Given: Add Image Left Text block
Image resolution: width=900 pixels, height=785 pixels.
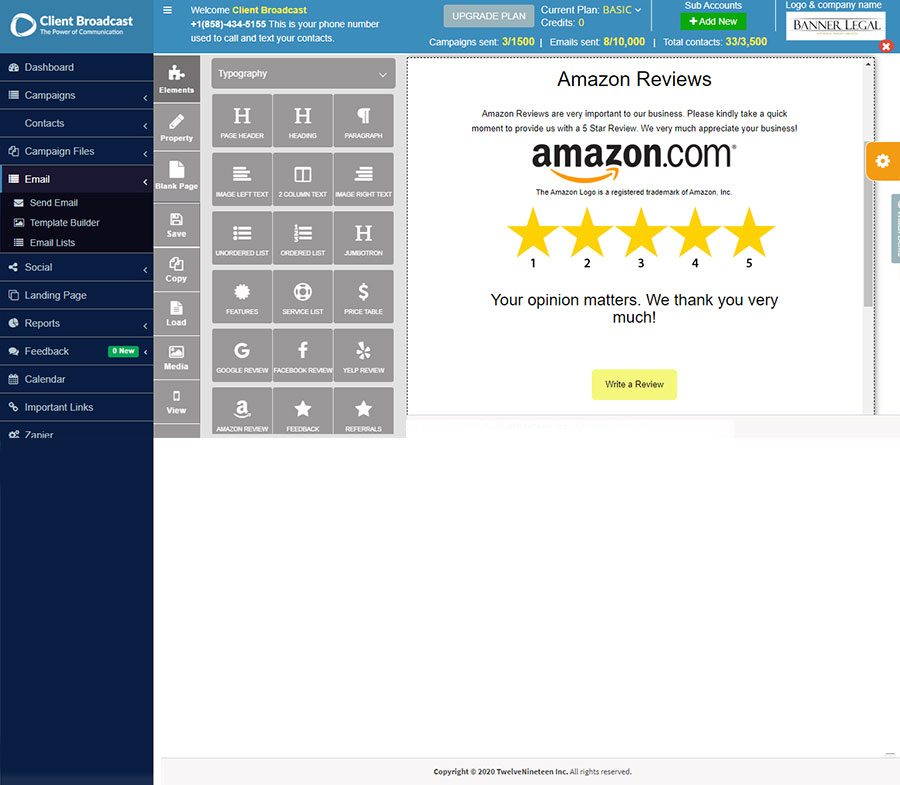Looking at the screenshot, I should (242, 179).
